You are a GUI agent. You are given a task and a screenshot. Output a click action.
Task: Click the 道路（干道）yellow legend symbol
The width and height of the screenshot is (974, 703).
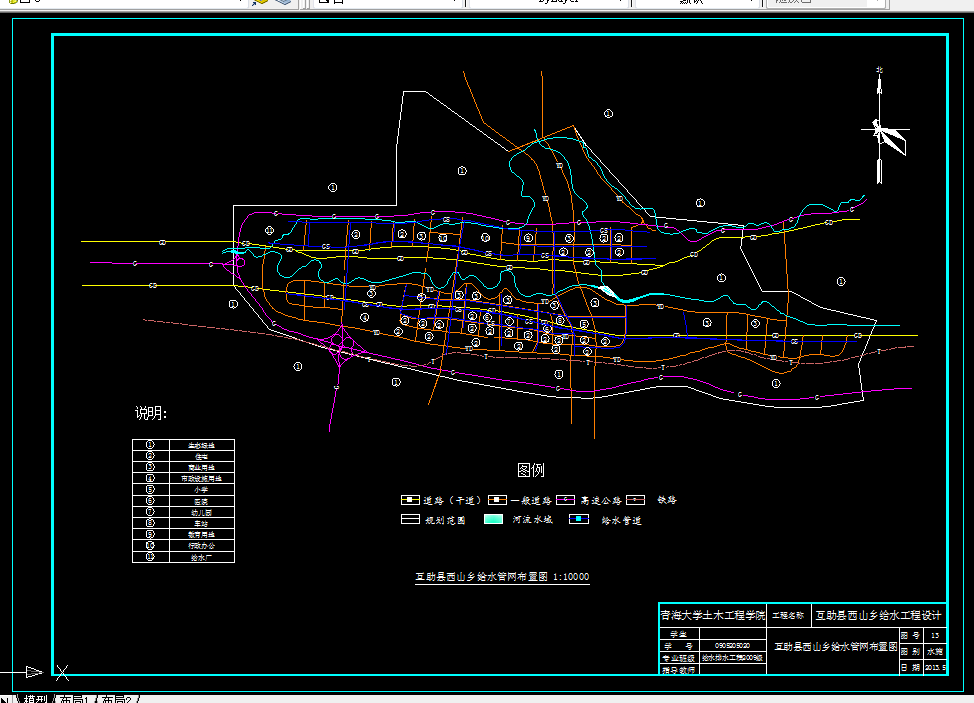pos(410,500)
